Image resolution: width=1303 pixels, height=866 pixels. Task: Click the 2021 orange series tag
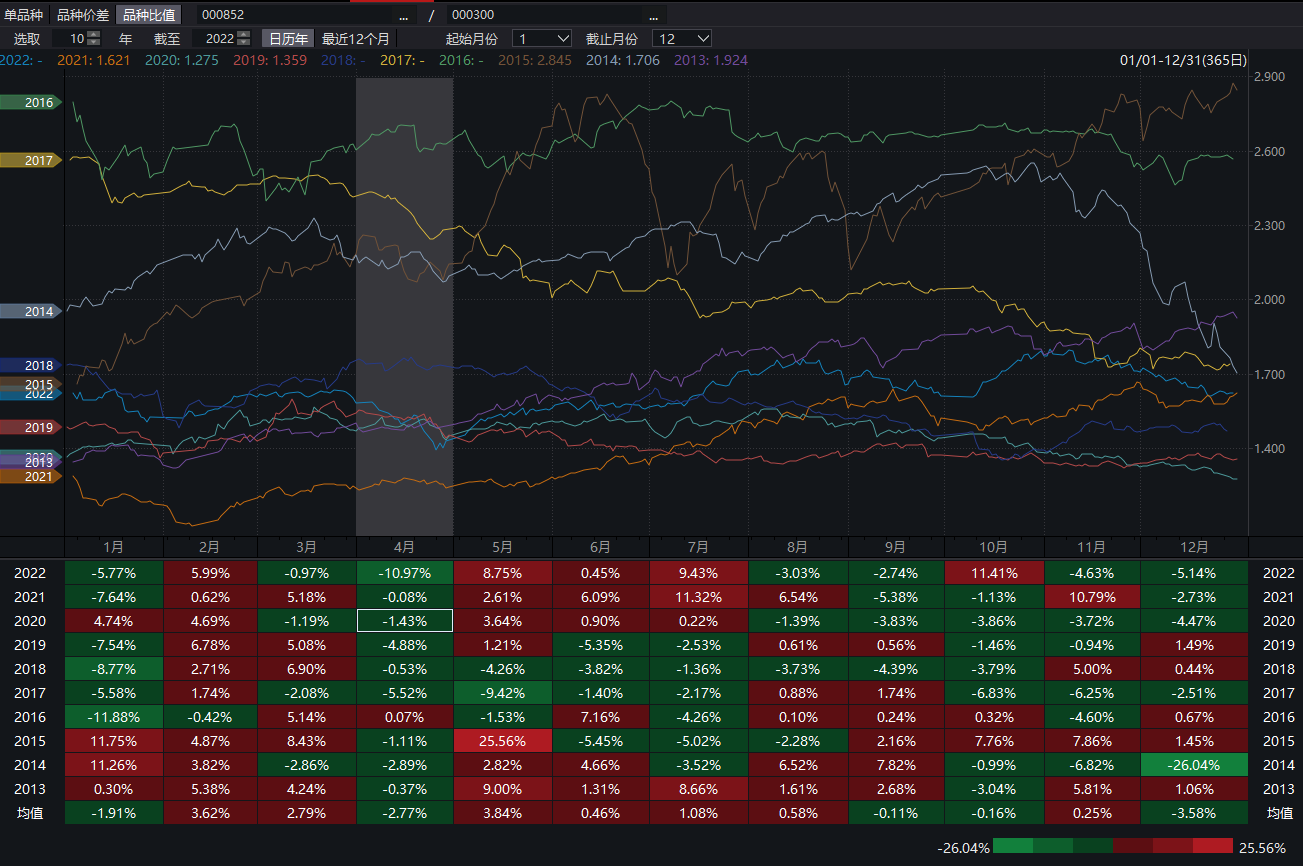point(30,477)
